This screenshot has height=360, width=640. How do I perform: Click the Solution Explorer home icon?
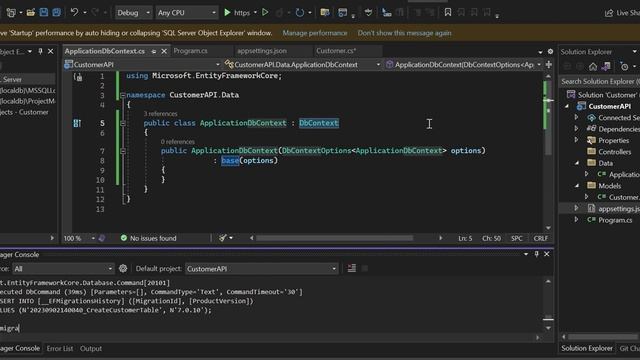coord(593,67)
